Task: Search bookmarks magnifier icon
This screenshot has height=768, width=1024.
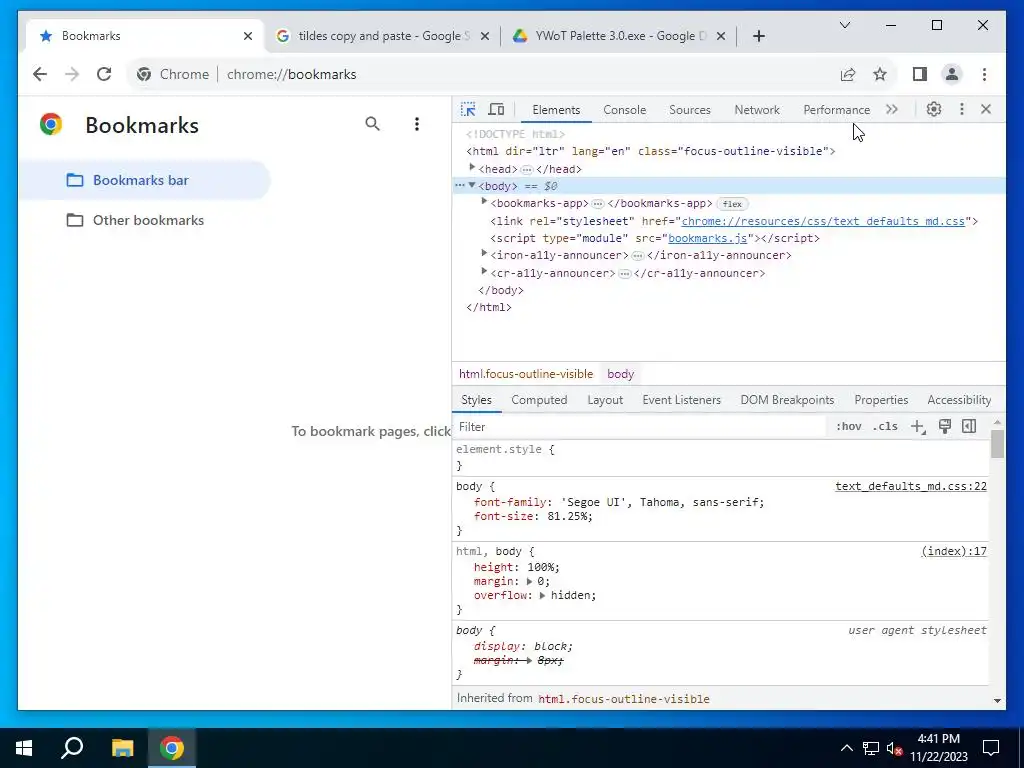Action: (x=372, y=124)
